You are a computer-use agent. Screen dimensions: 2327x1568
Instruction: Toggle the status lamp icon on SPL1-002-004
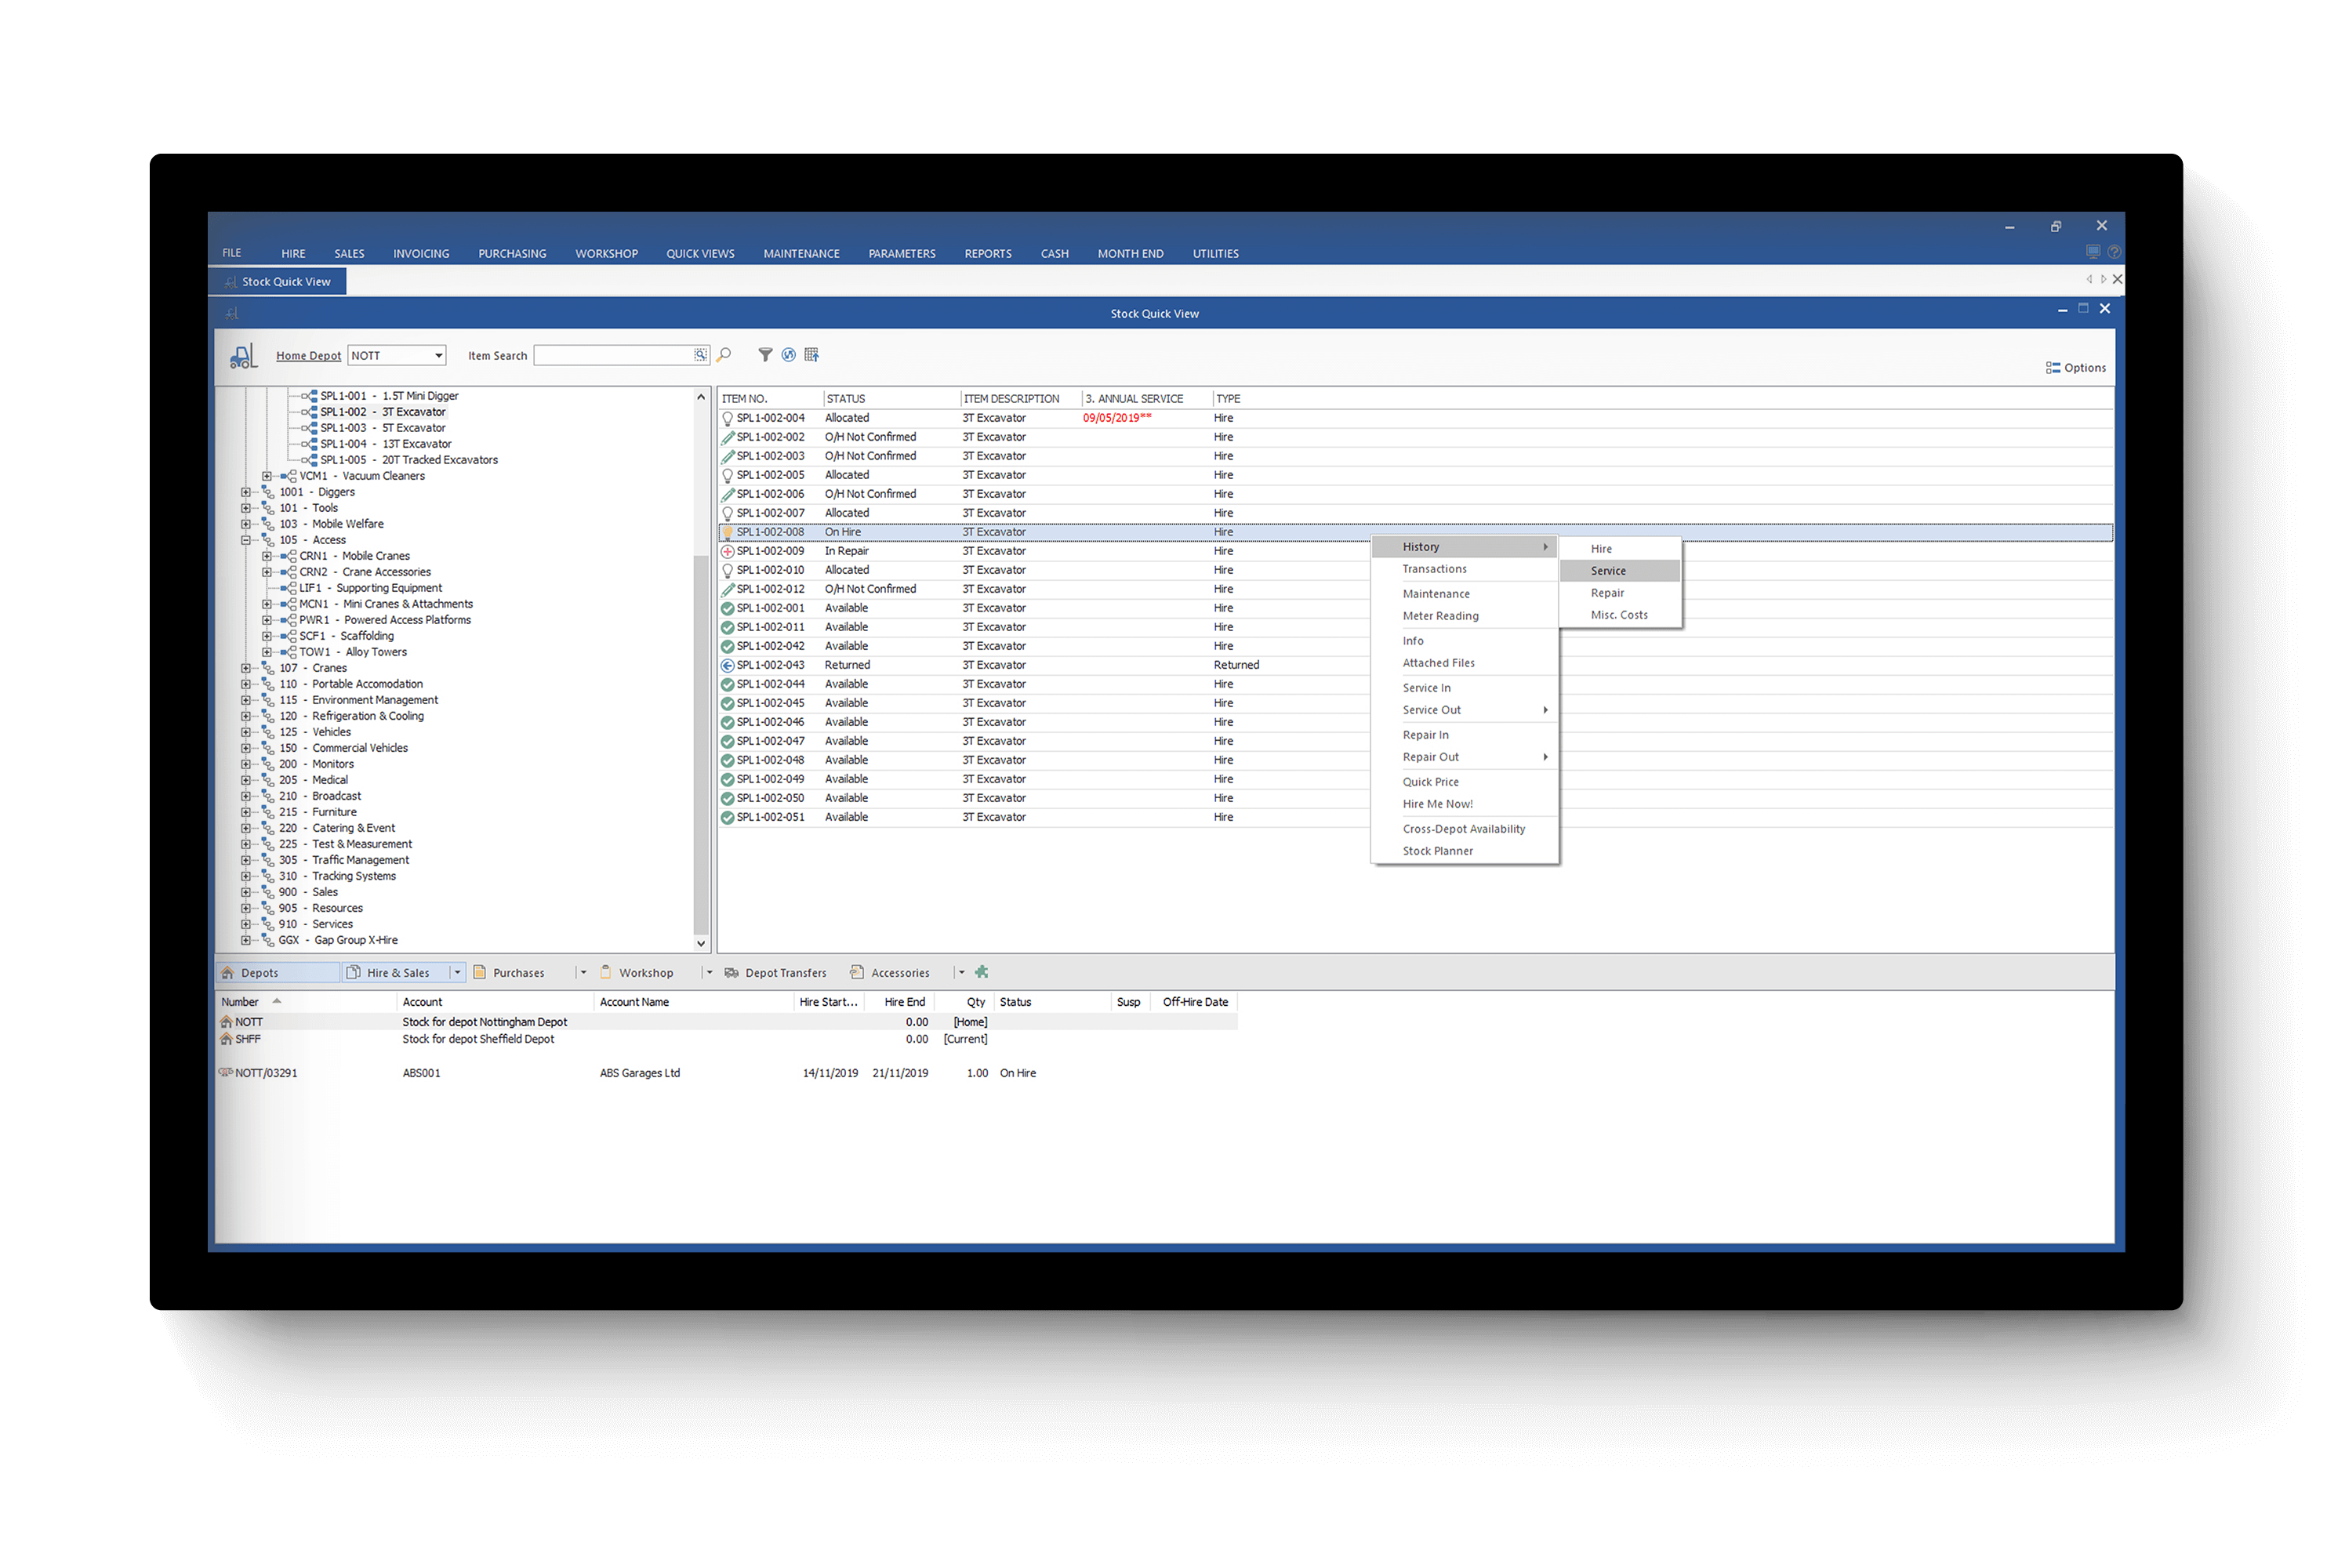tap(727, 418)
